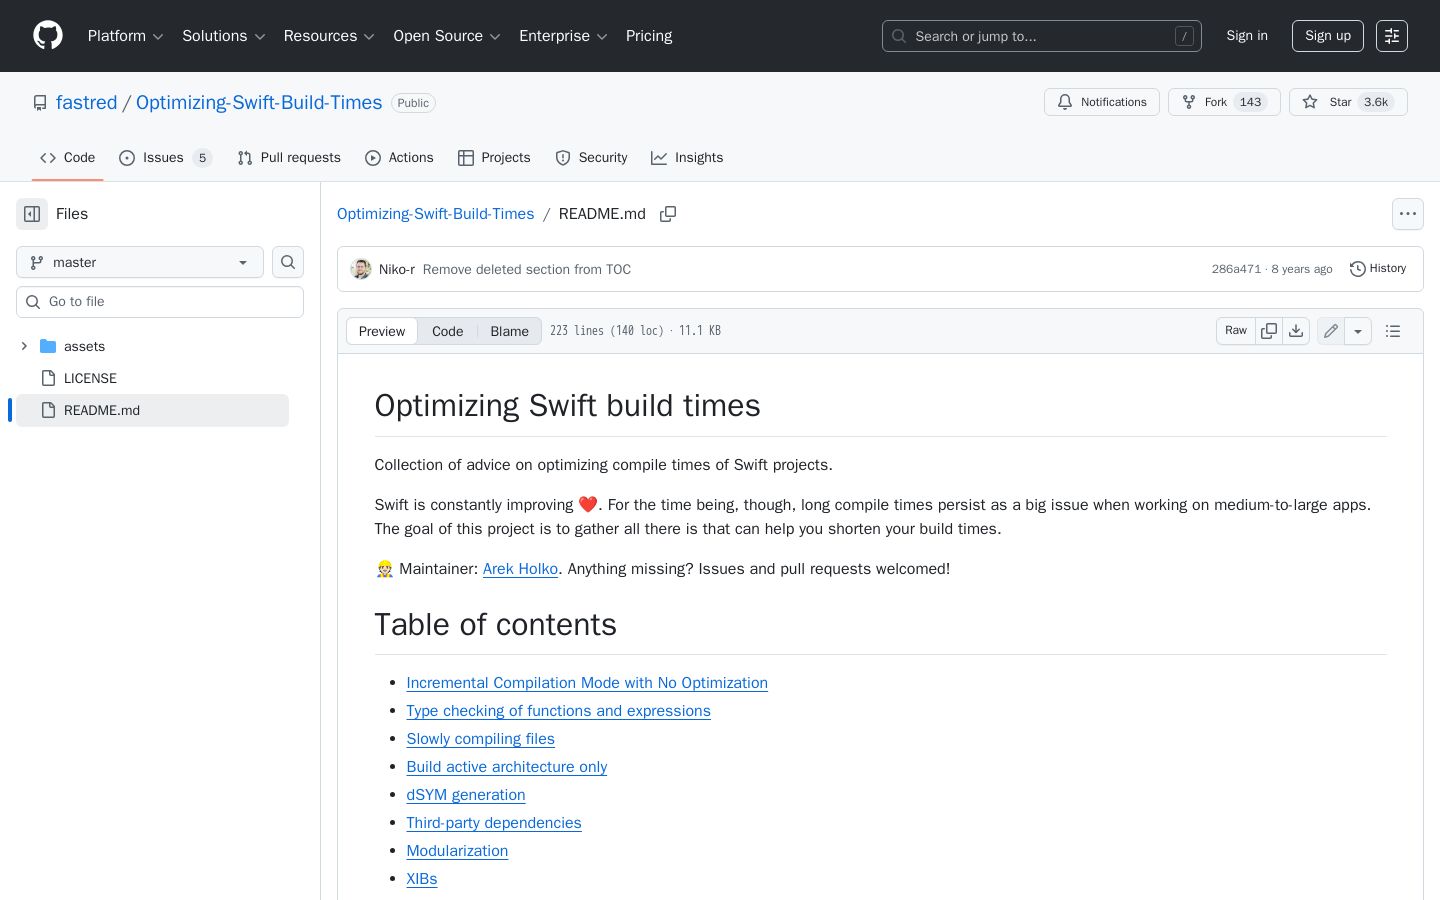Open commit message Remove deleted section from TOC
This screenshot has width=1440, height=900.
click(527, 269)
